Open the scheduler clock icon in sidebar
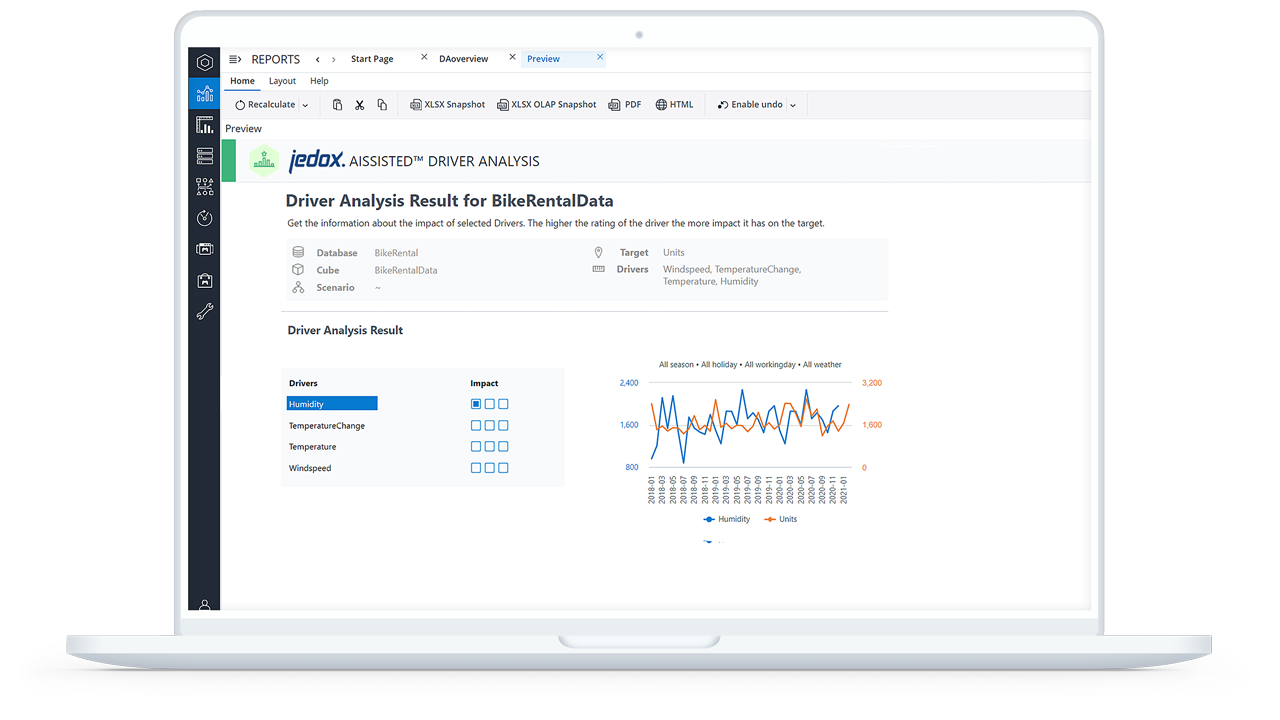The height and width of the screenshot is (720, 1280). click(x=205, y=218)
